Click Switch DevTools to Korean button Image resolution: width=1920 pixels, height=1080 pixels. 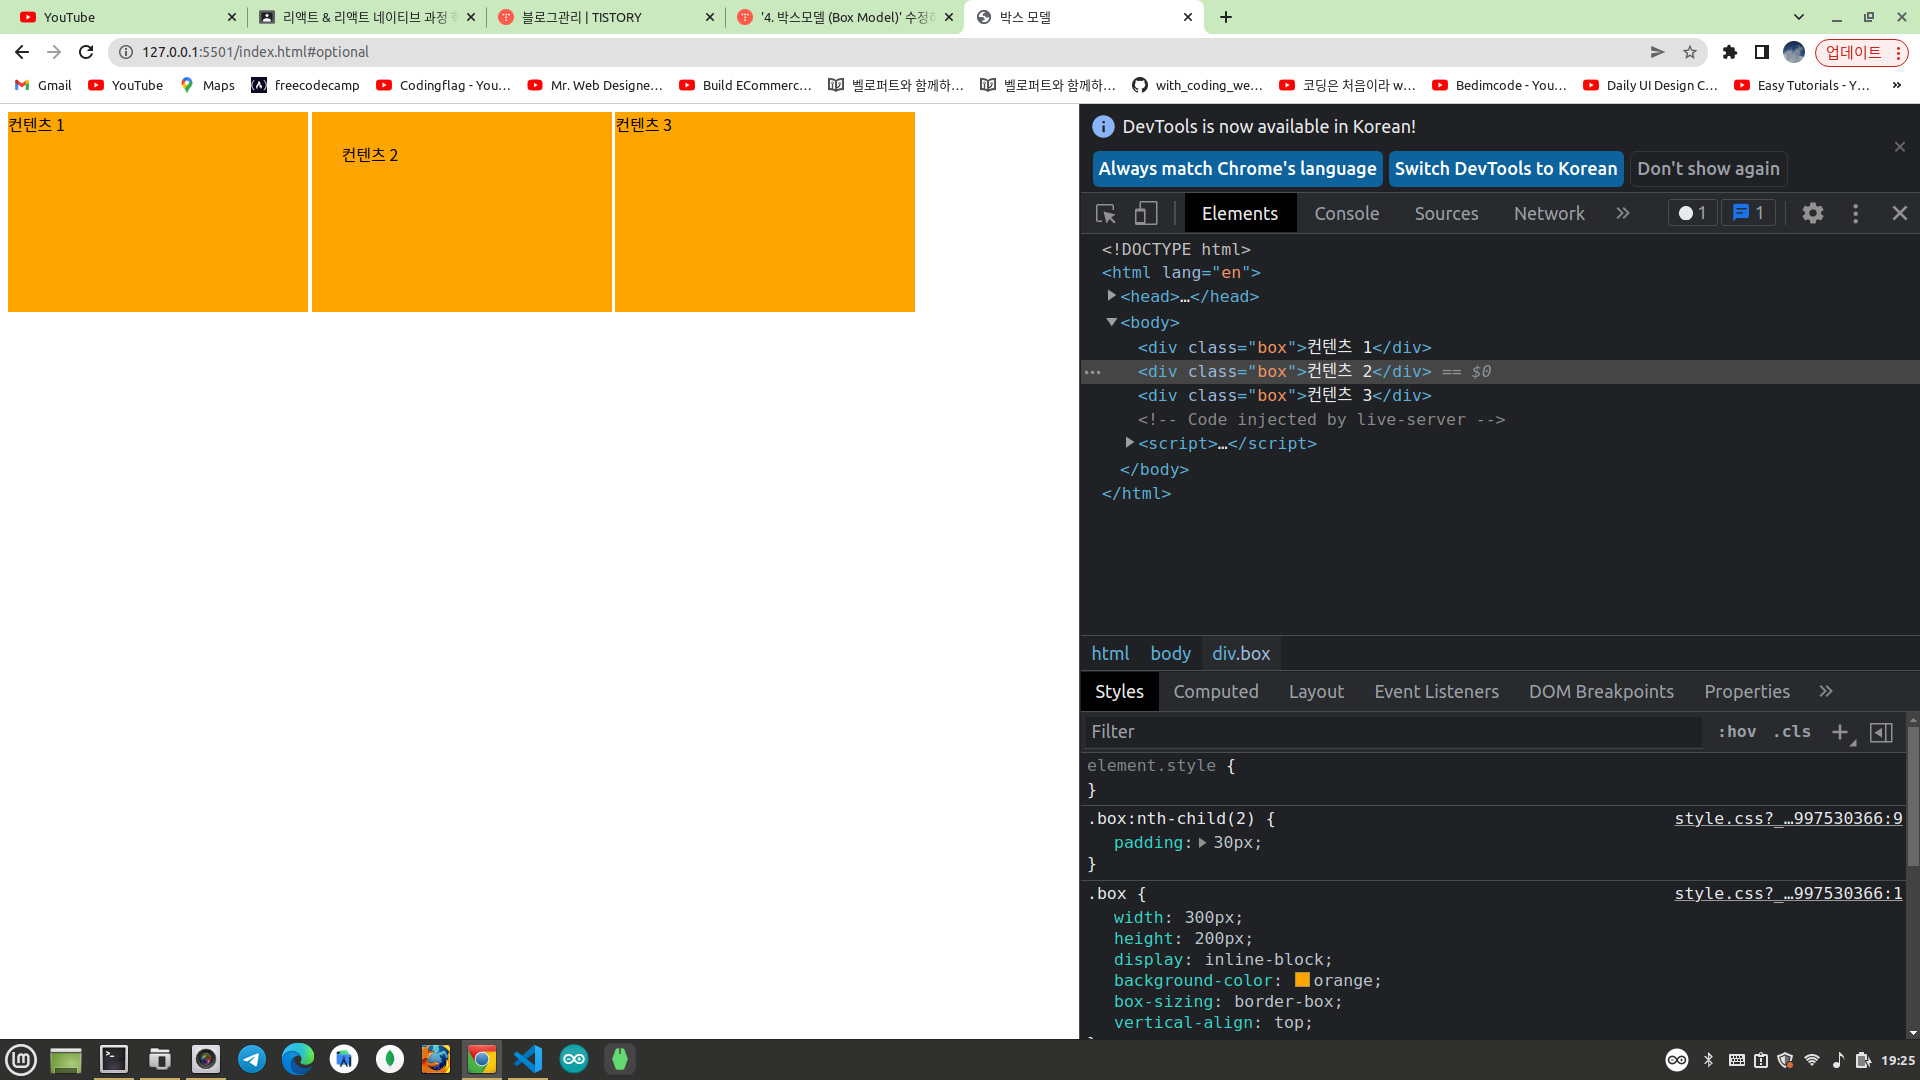(1505, 169)
